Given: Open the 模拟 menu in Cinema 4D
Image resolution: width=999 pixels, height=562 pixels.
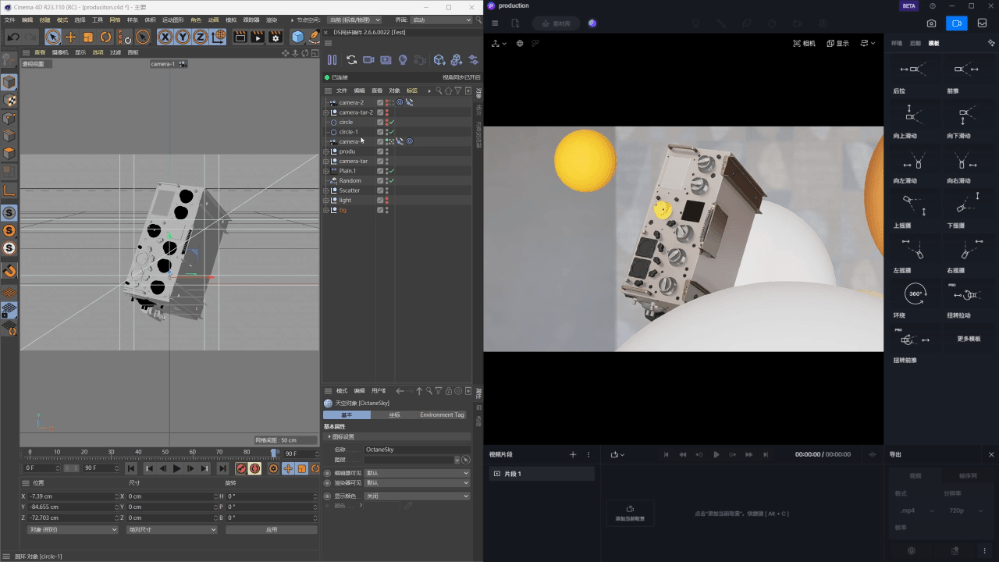Looking at the screenshot, I should (x=231, y=20).
